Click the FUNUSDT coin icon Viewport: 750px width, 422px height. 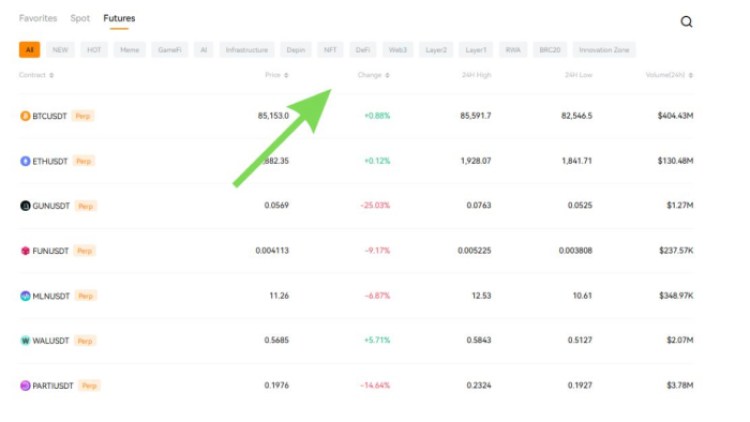(25, 251)
